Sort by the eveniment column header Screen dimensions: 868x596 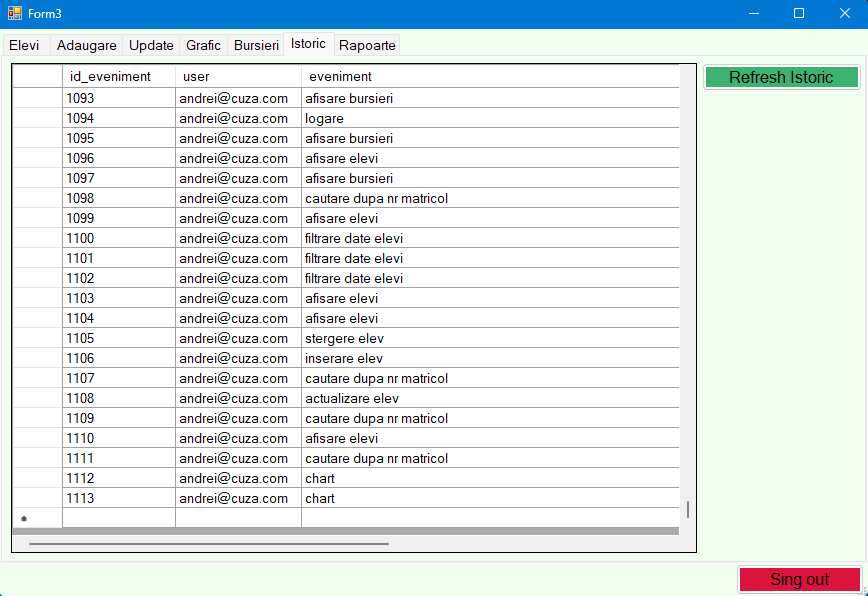tap(400, 77)
